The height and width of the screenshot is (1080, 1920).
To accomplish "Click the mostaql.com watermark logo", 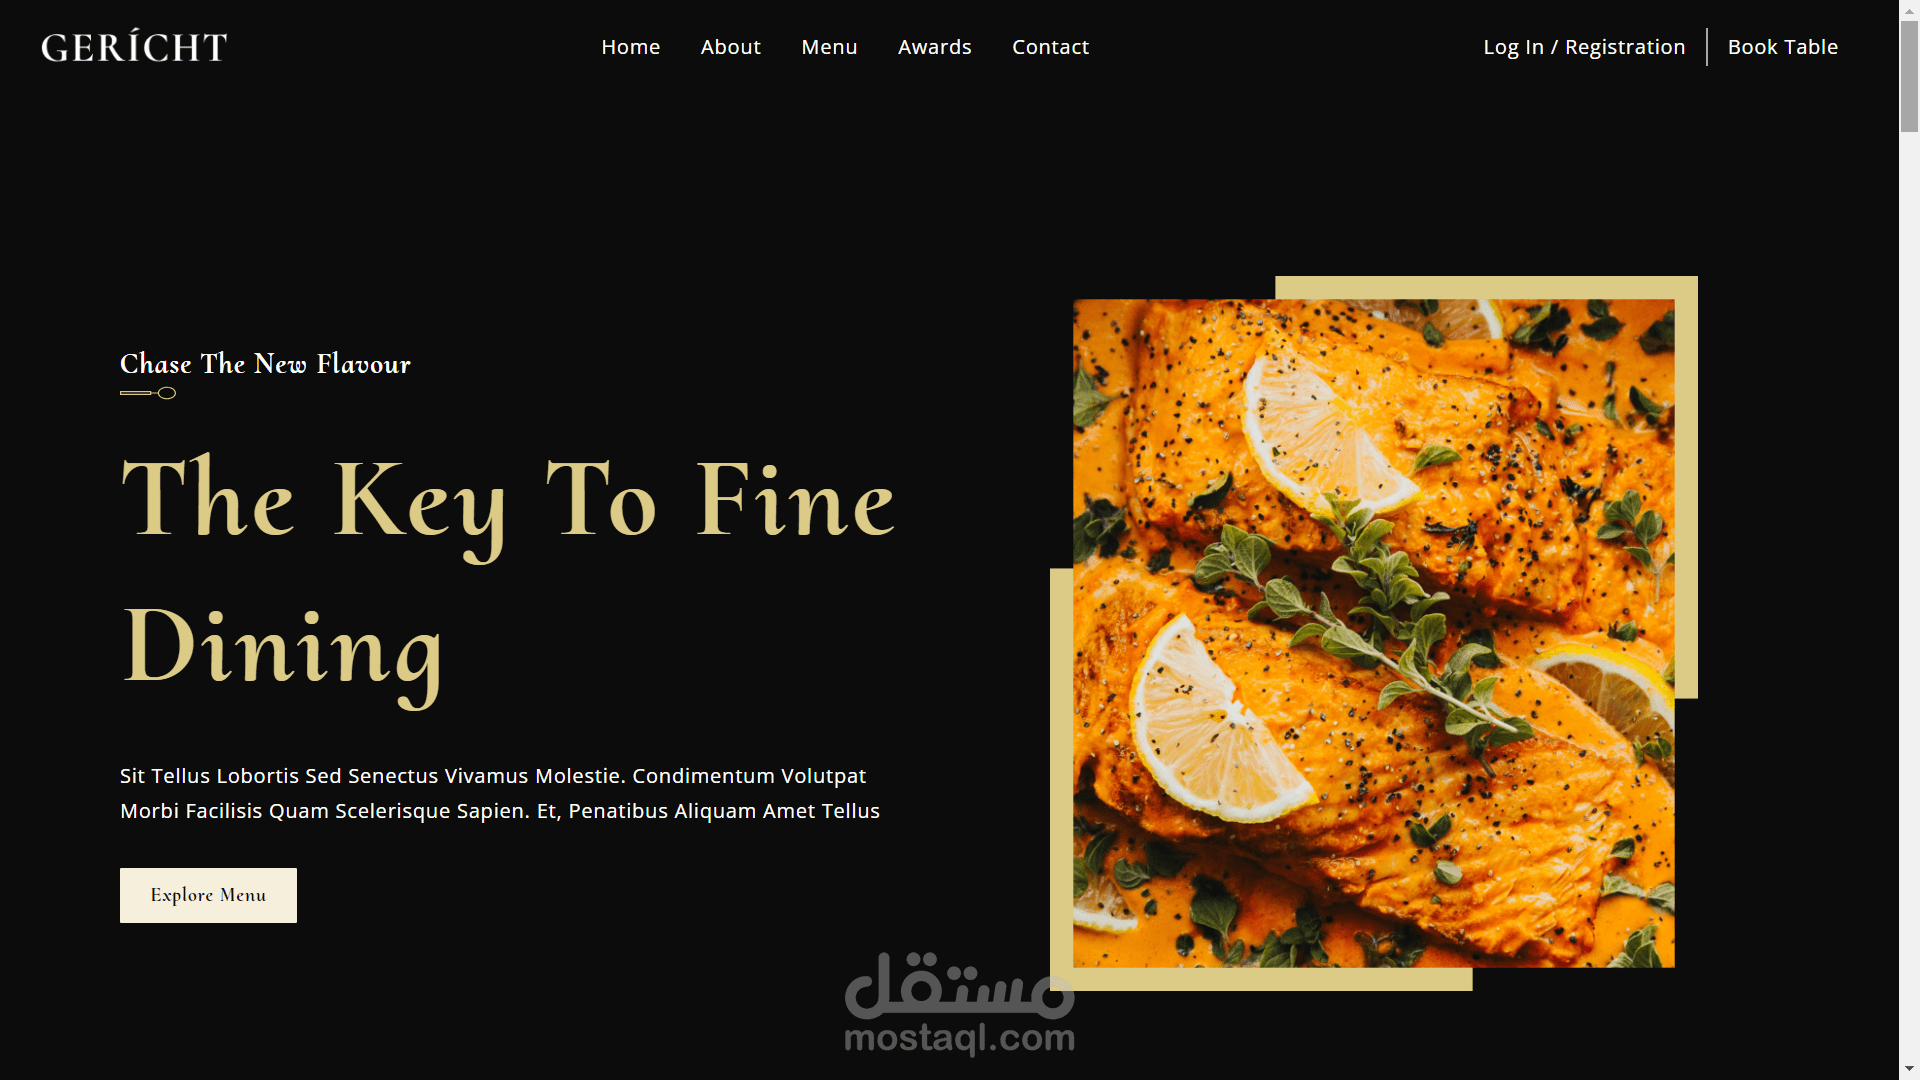I will pos(960,1003).
